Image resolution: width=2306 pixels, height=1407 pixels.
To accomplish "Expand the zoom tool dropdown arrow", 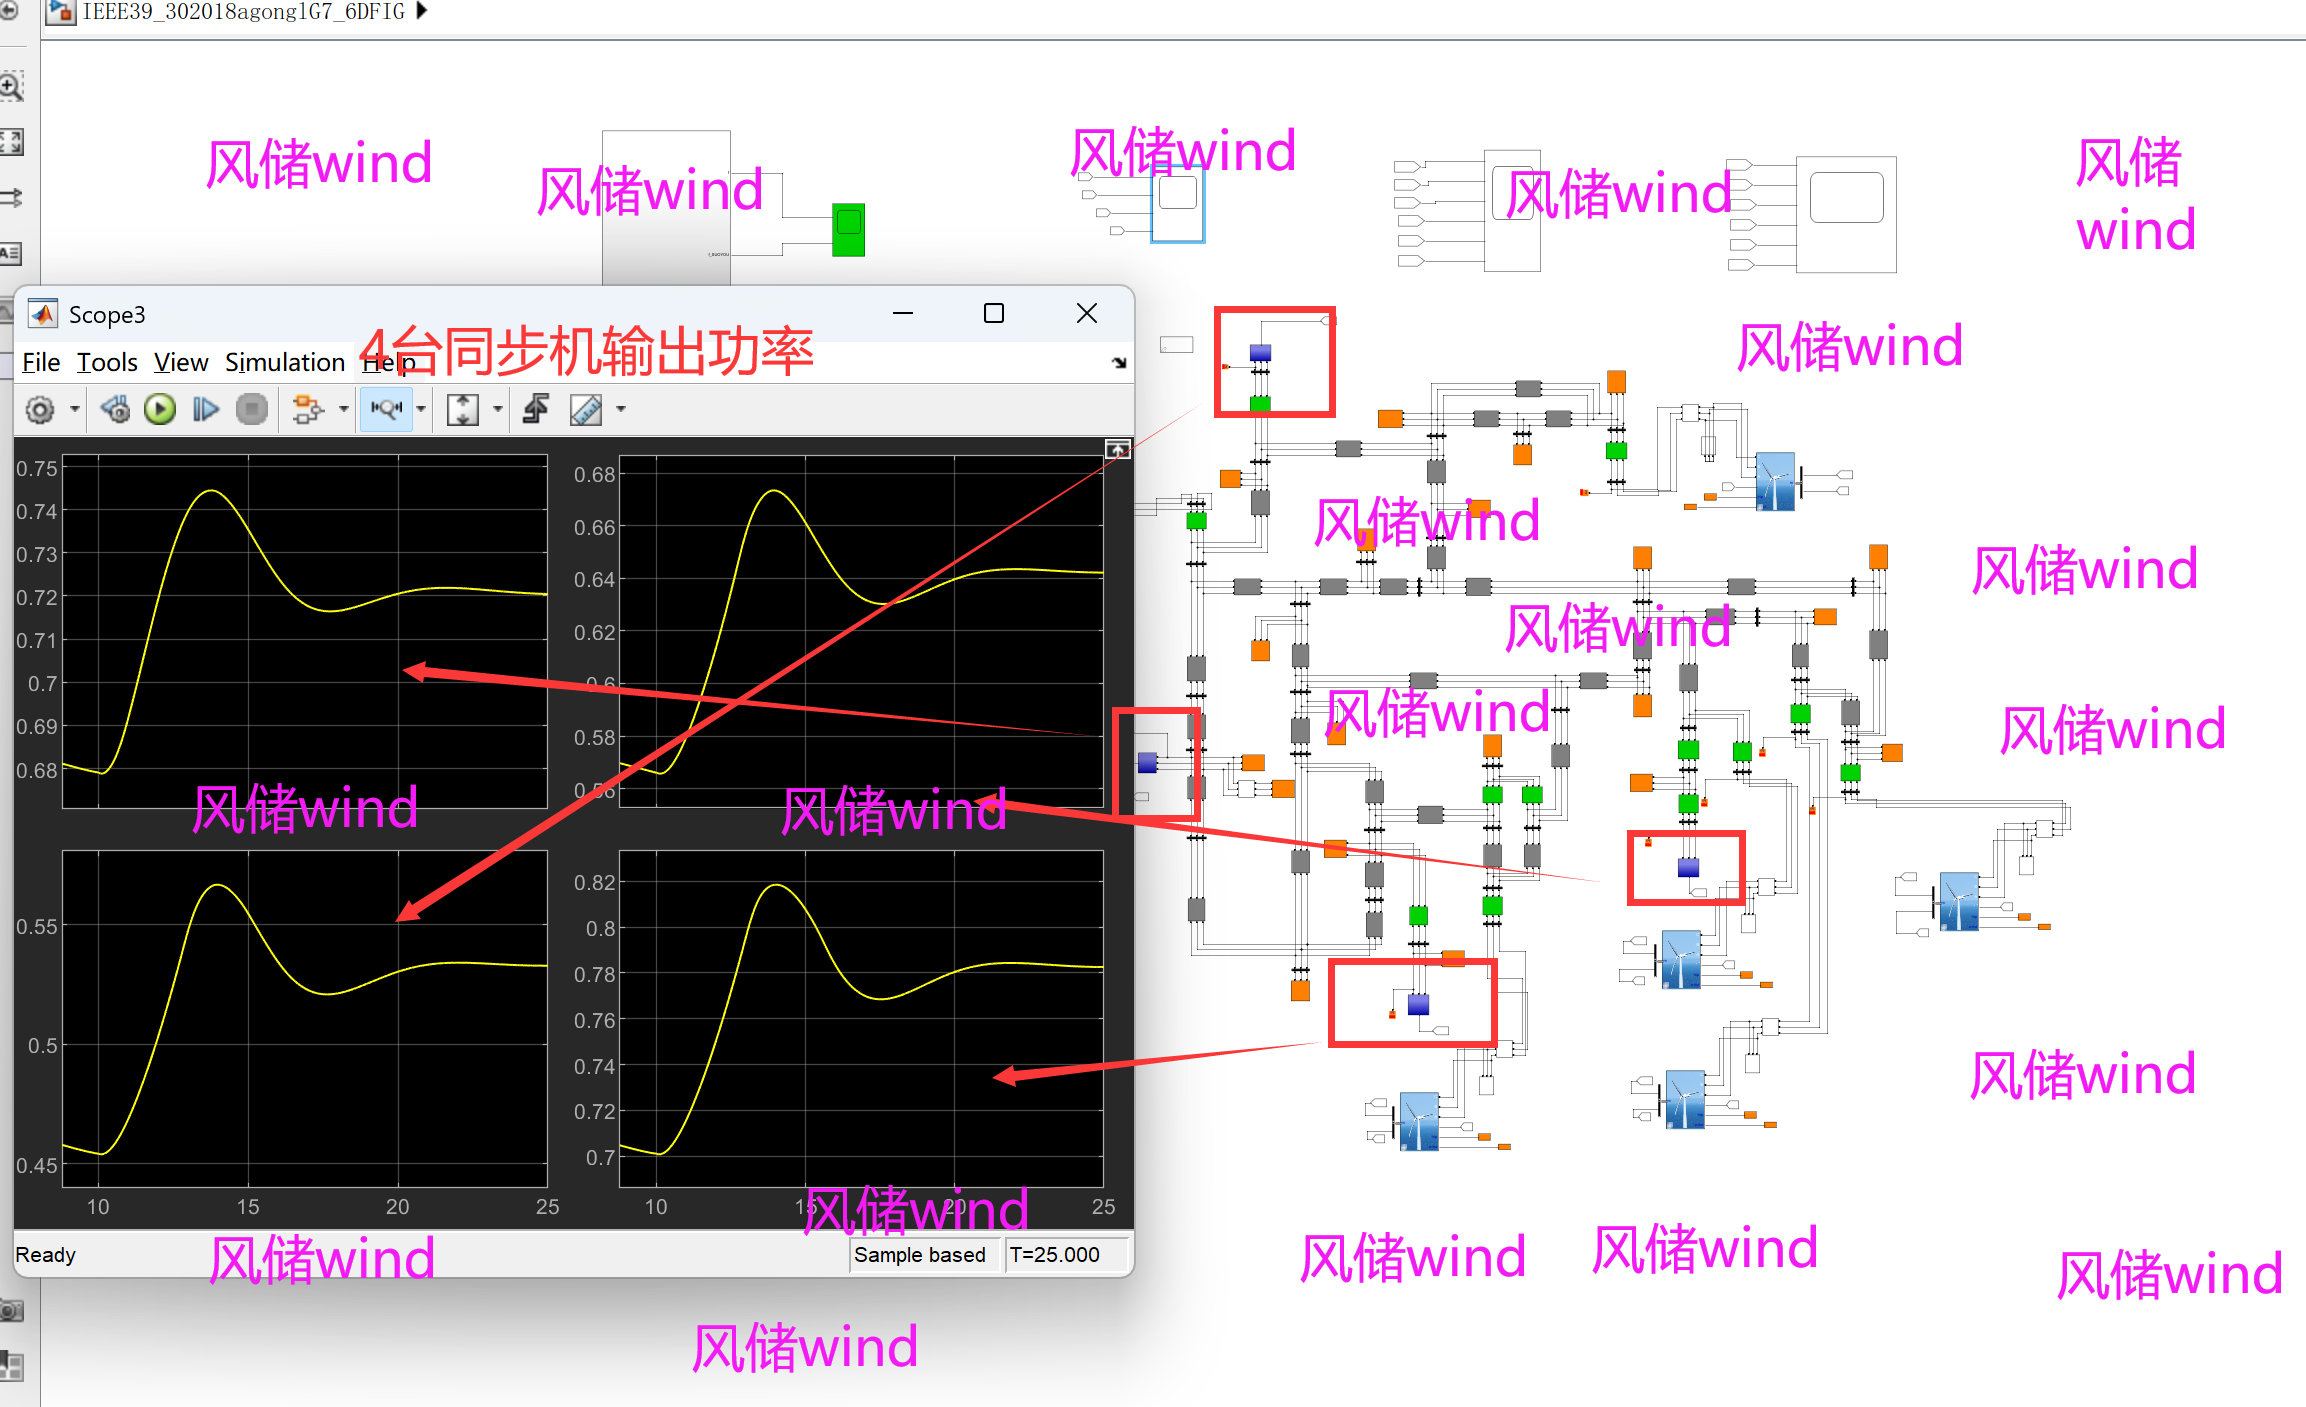I will click(x=421, y=410).
